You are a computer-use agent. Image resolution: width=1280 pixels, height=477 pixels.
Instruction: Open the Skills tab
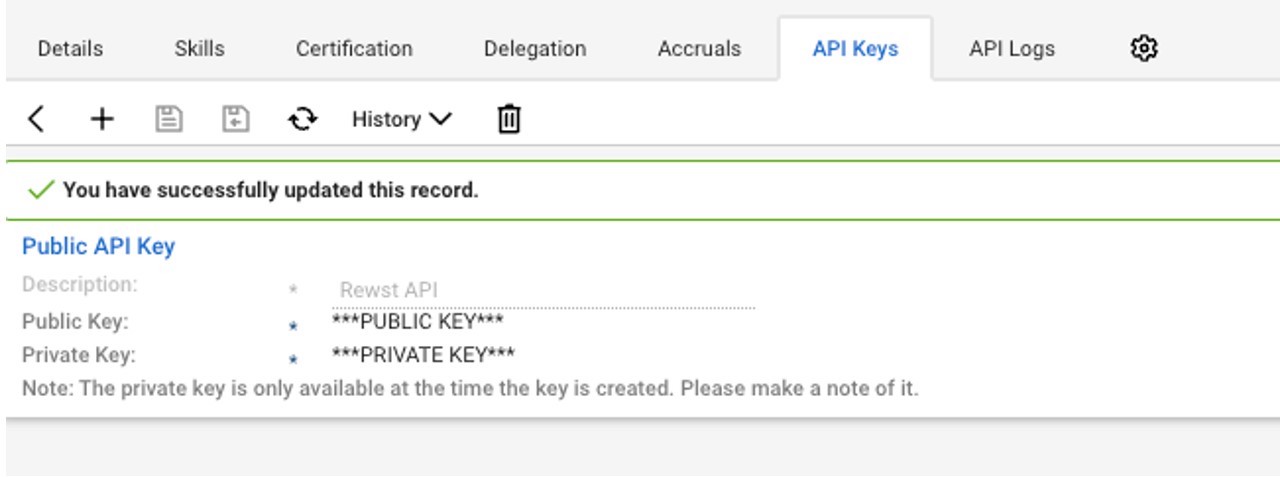[x=199, y=49]
